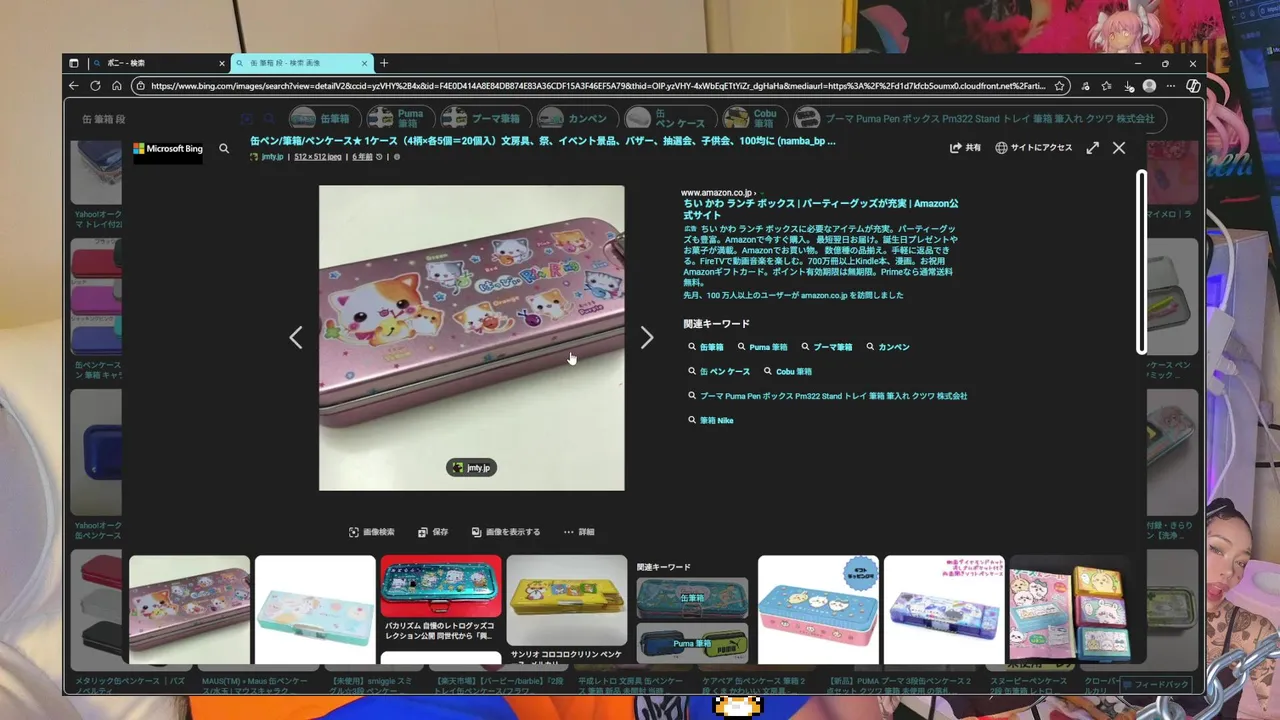Search related keyword Puma 筆箱 in side panel
Screen dimensions: 1280x720
pos(762,347)
